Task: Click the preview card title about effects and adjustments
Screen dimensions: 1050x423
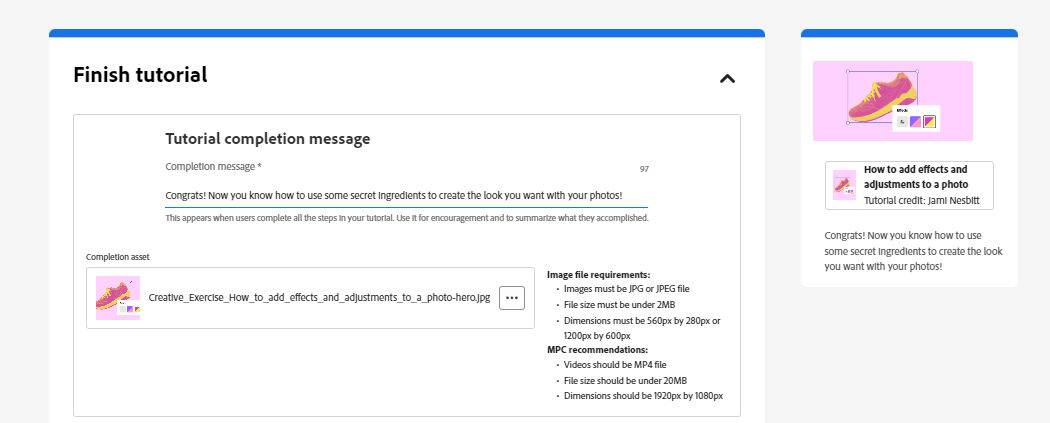Action: pyautogui.click(x=915, y=177)
